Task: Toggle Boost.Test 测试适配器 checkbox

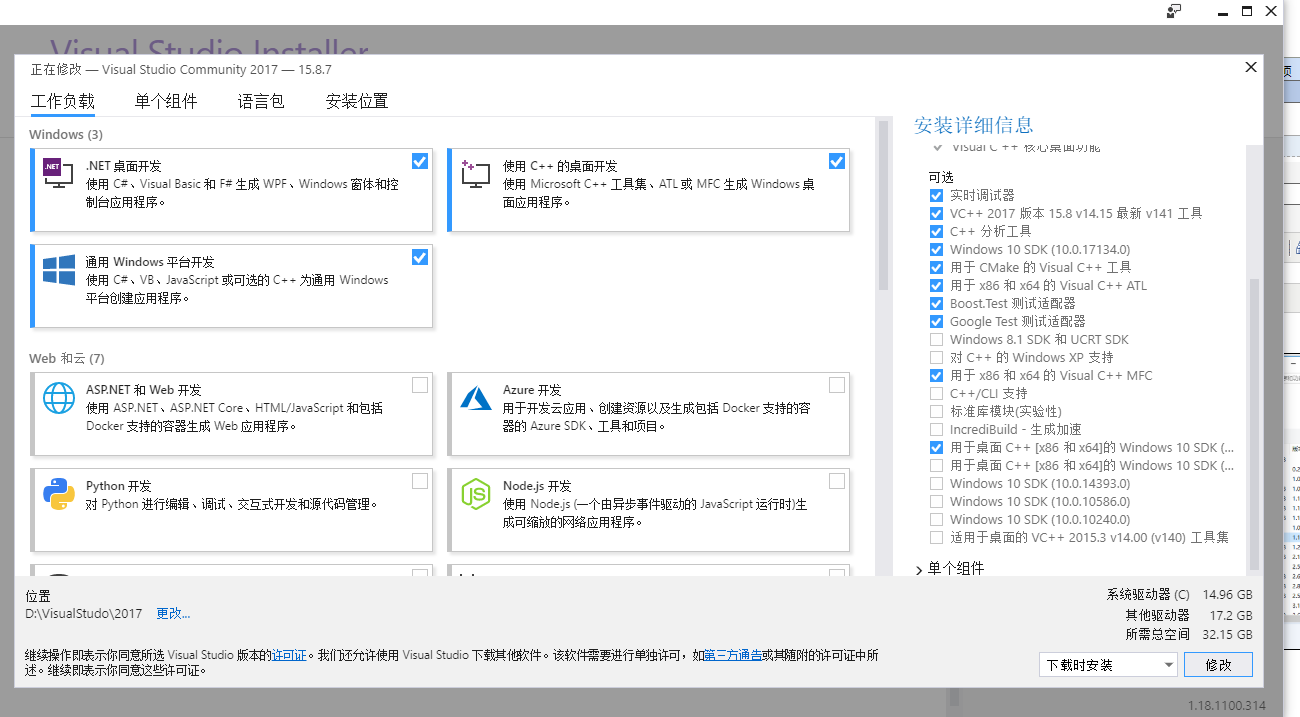Action: coord(936,303)
